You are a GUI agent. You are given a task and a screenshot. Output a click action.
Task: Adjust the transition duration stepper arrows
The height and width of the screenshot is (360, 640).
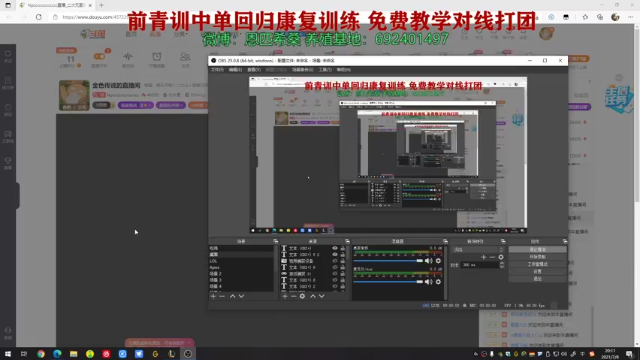(502, 265)
